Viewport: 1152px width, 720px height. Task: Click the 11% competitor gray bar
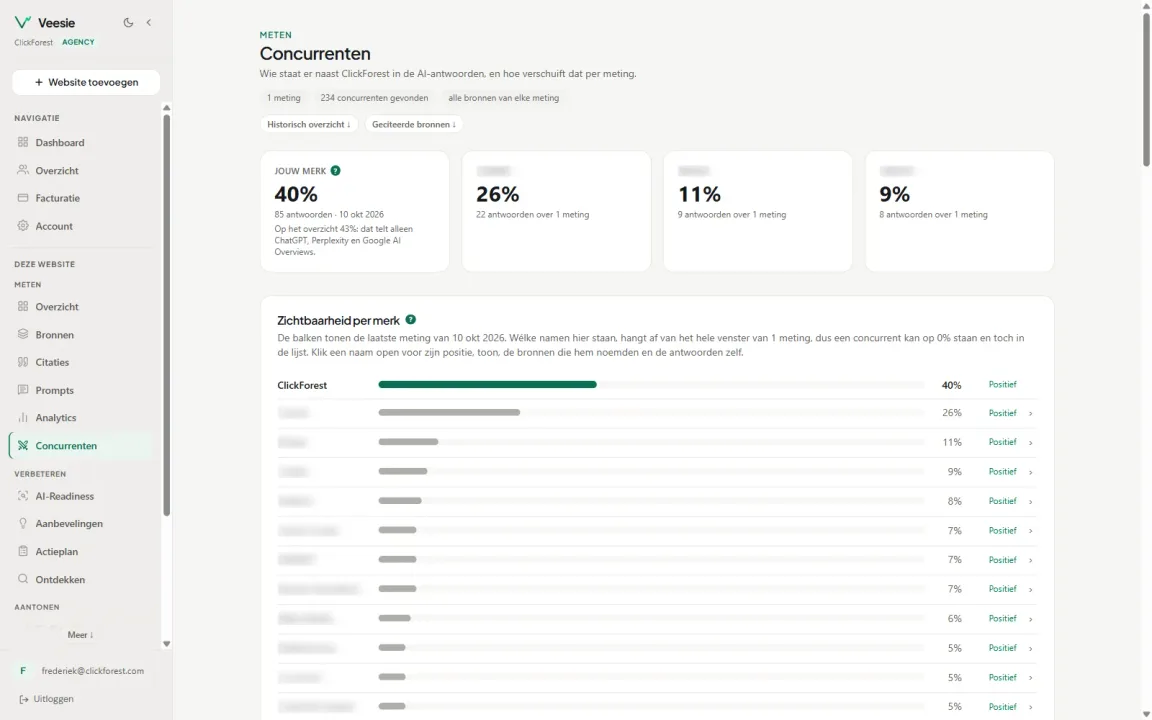click(408, 442)
